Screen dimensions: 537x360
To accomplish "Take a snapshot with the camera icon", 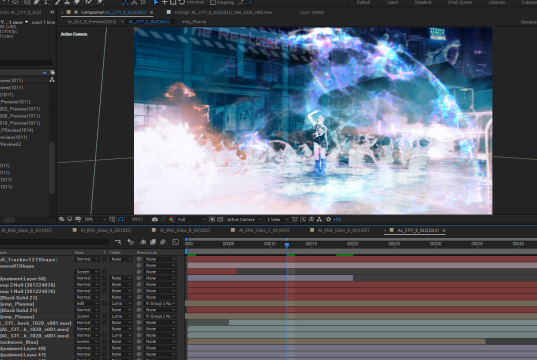I will click(155, 219).
